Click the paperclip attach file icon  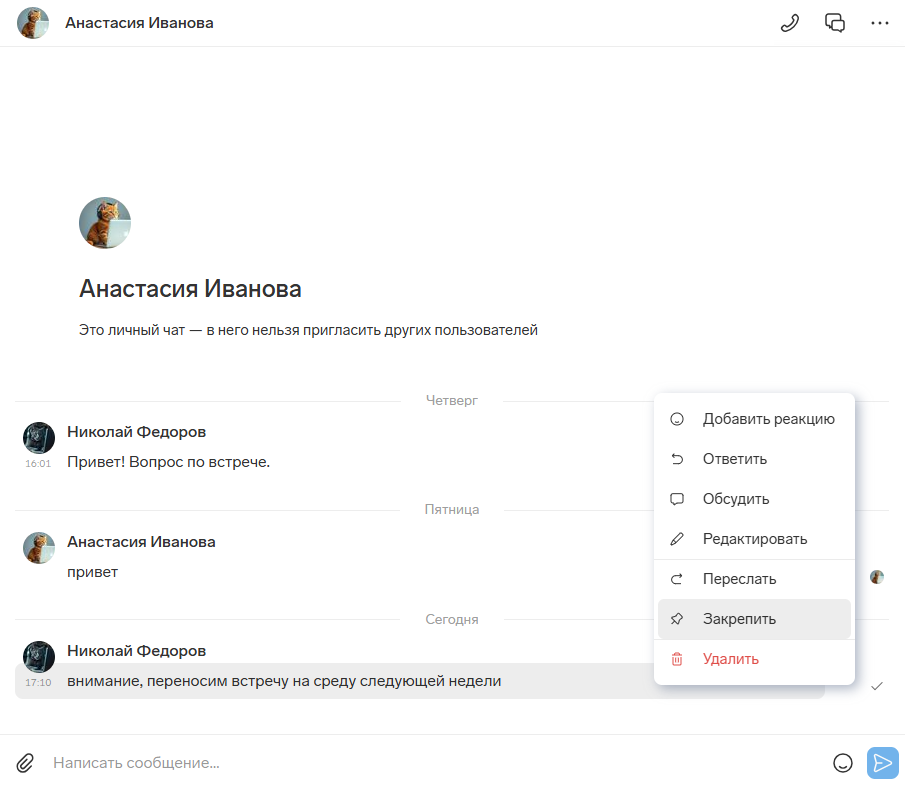point(26,763)
